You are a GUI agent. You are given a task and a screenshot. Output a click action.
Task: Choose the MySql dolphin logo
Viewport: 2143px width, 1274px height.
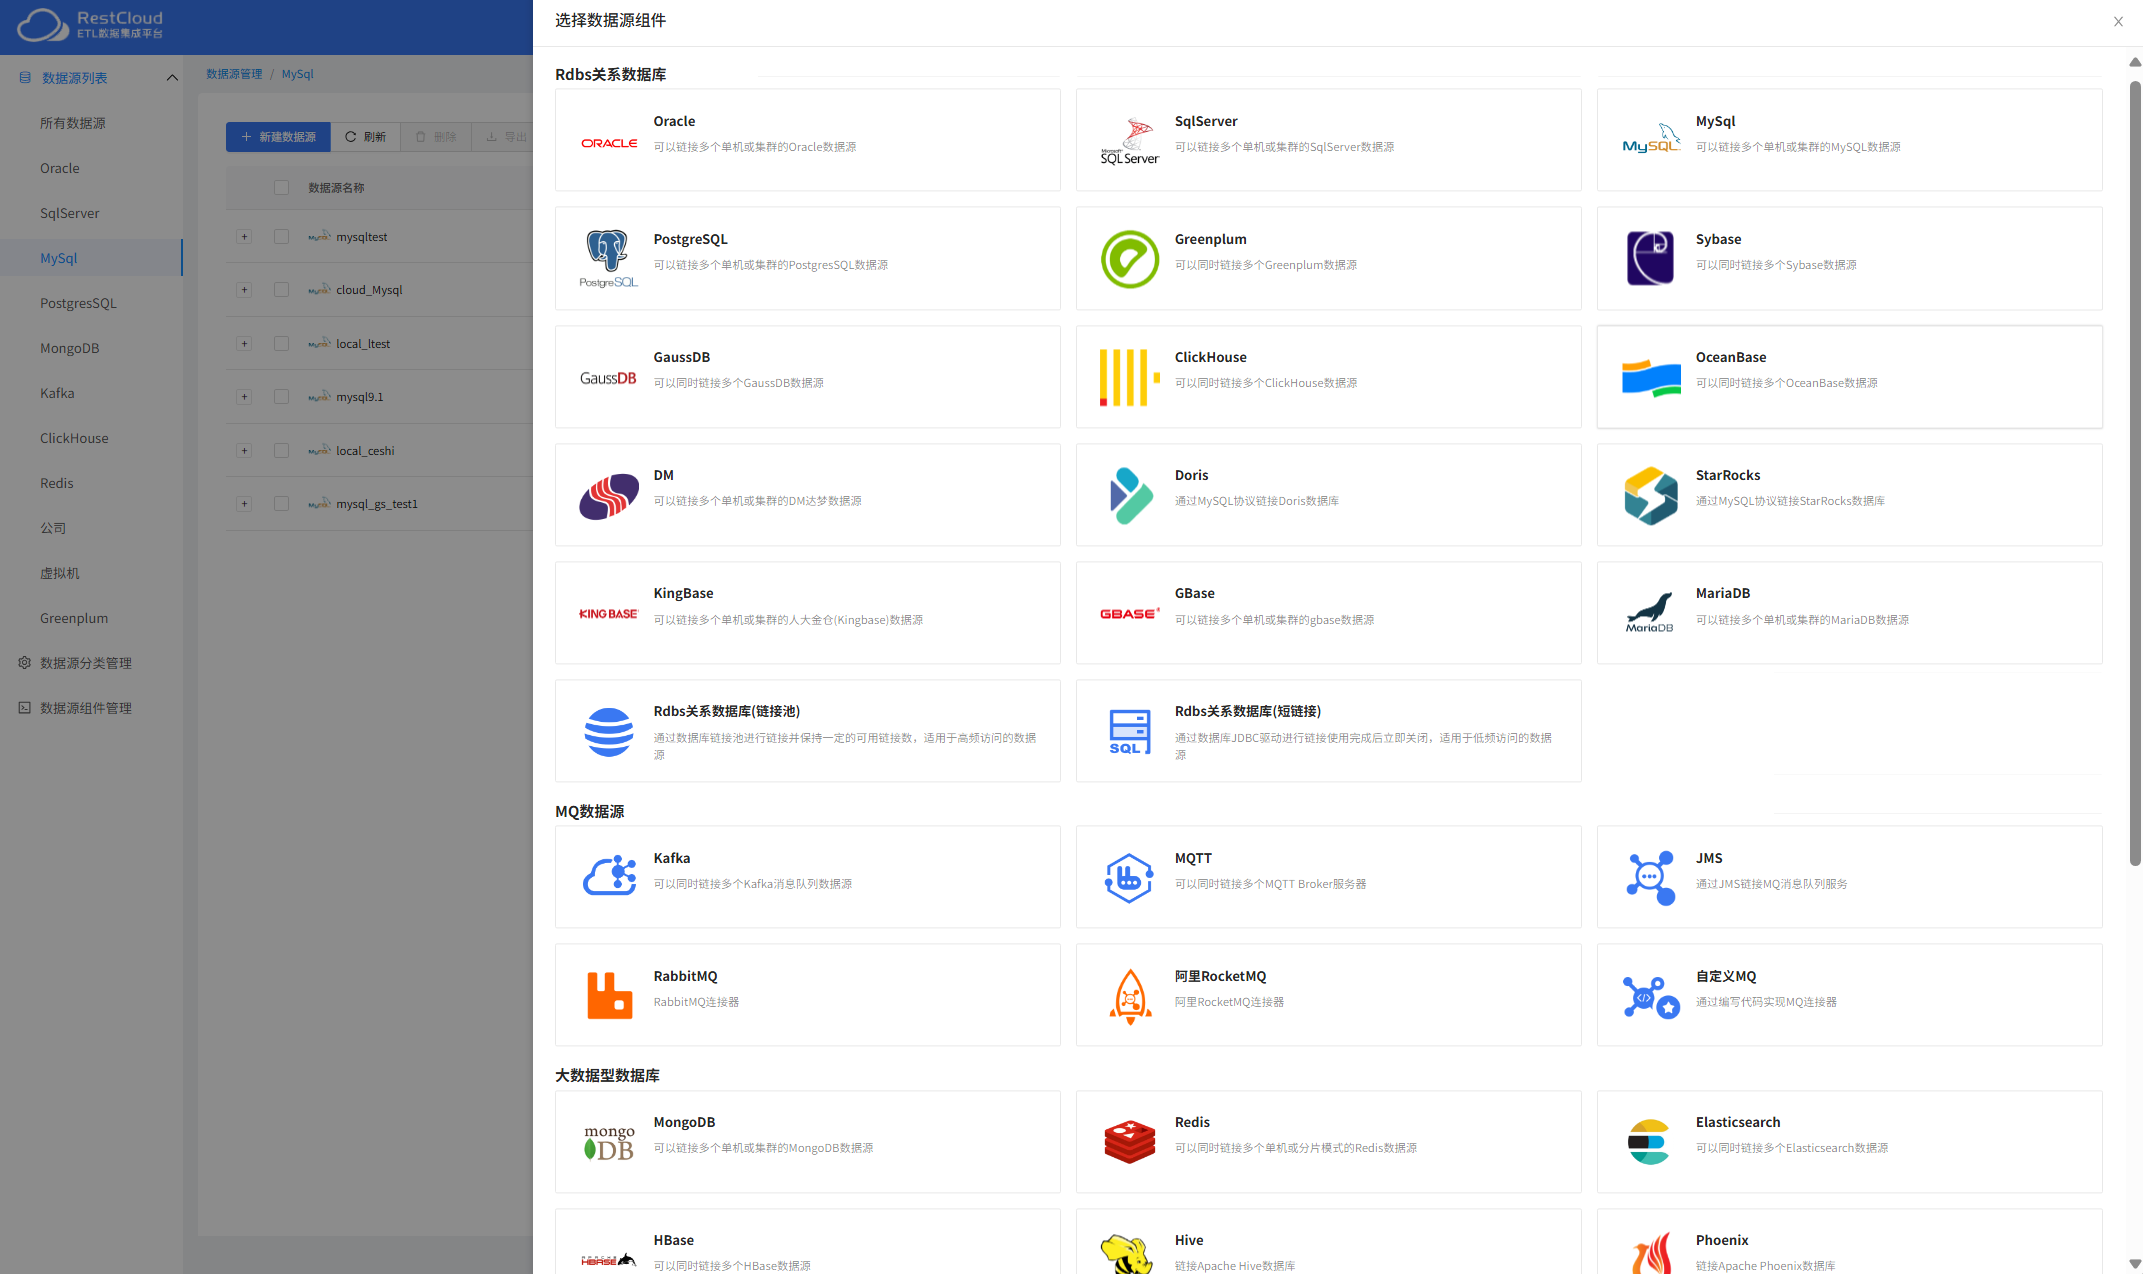coord(1651,139)
